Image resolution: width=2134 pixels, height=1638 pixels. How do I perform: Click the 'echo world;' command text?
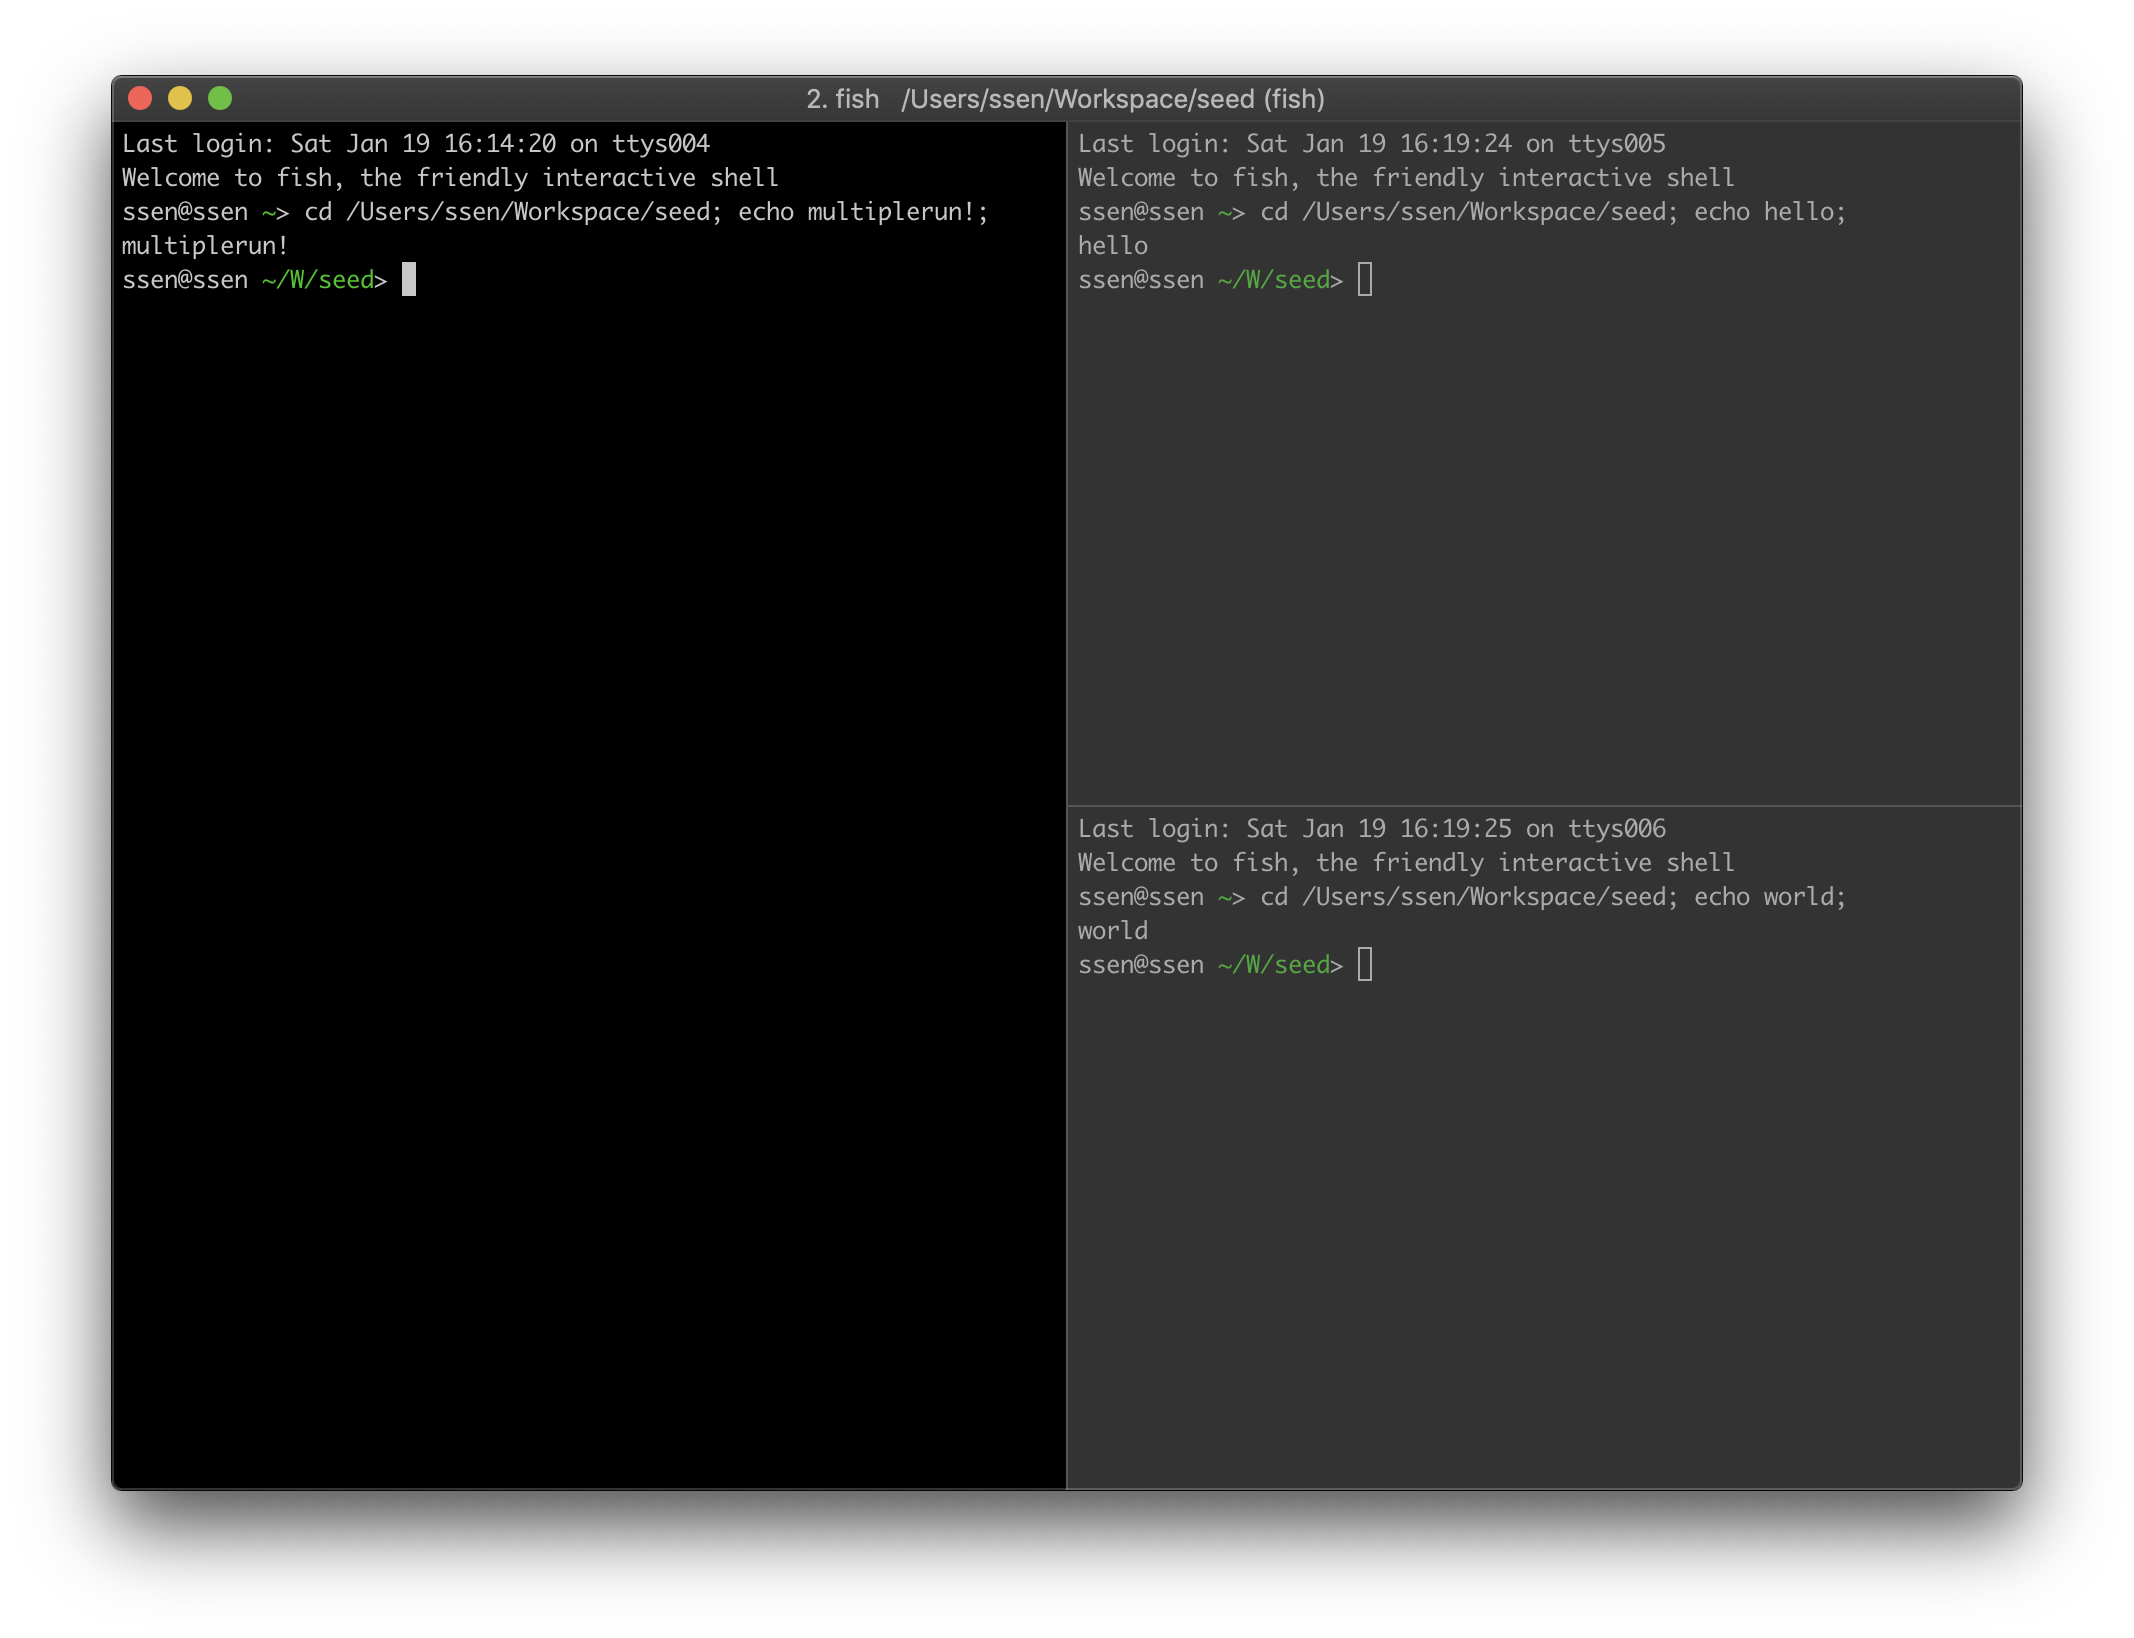(1769, 897)
